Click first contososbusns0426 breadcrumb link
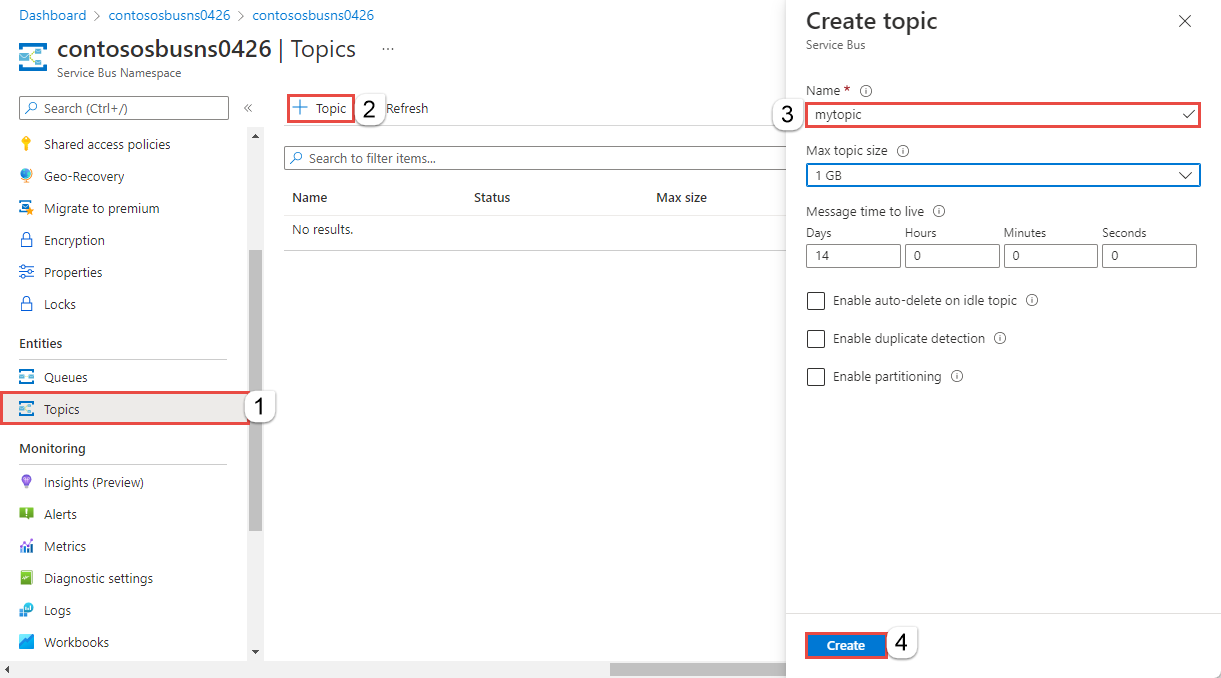1221x678 pixels. click(x=169, y=15)
